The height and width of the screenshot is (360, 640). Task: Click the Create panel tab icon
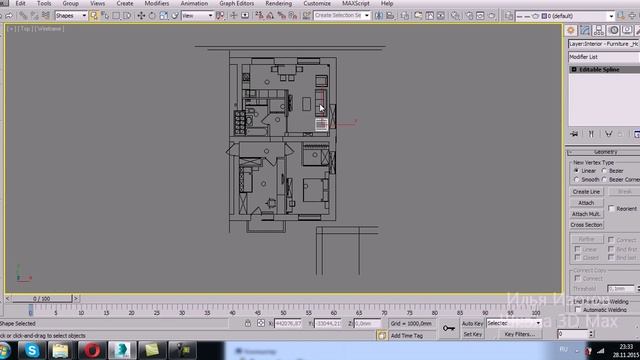click(571, 31)
